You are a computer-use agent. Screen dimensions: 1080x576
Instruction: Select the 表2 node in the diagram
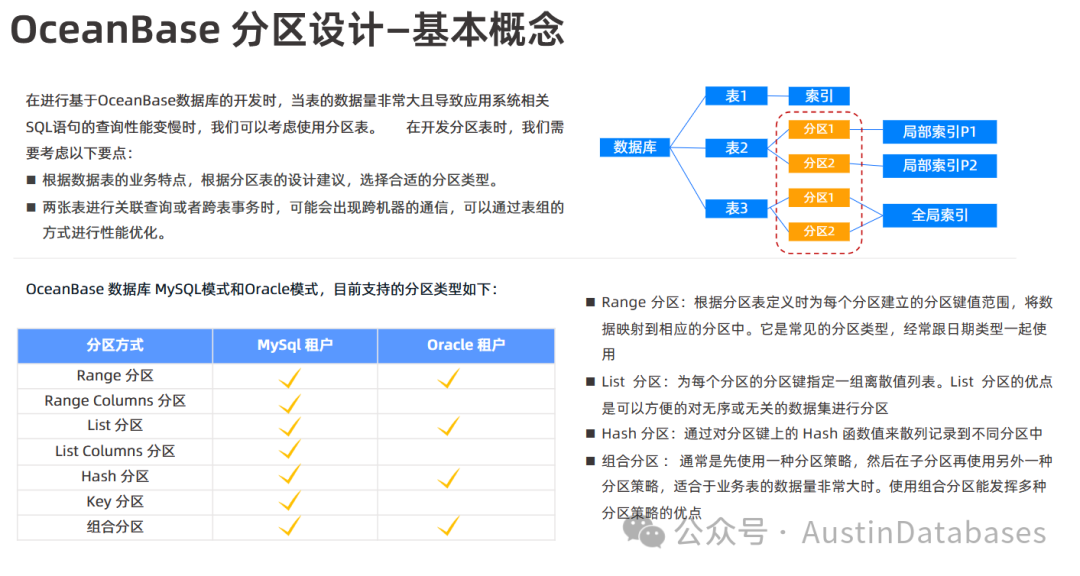click(x=736, y=147)
